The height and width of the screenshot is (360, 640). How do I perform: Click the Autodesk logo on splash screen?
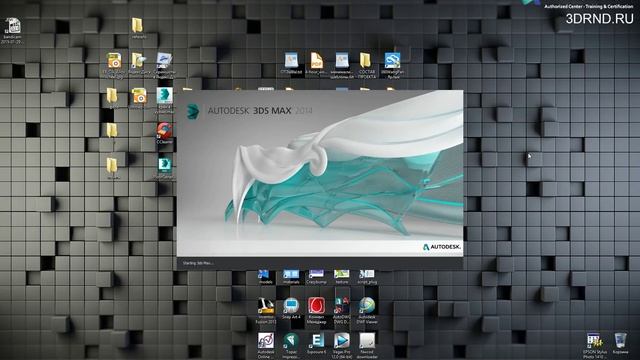click(442, 247)
